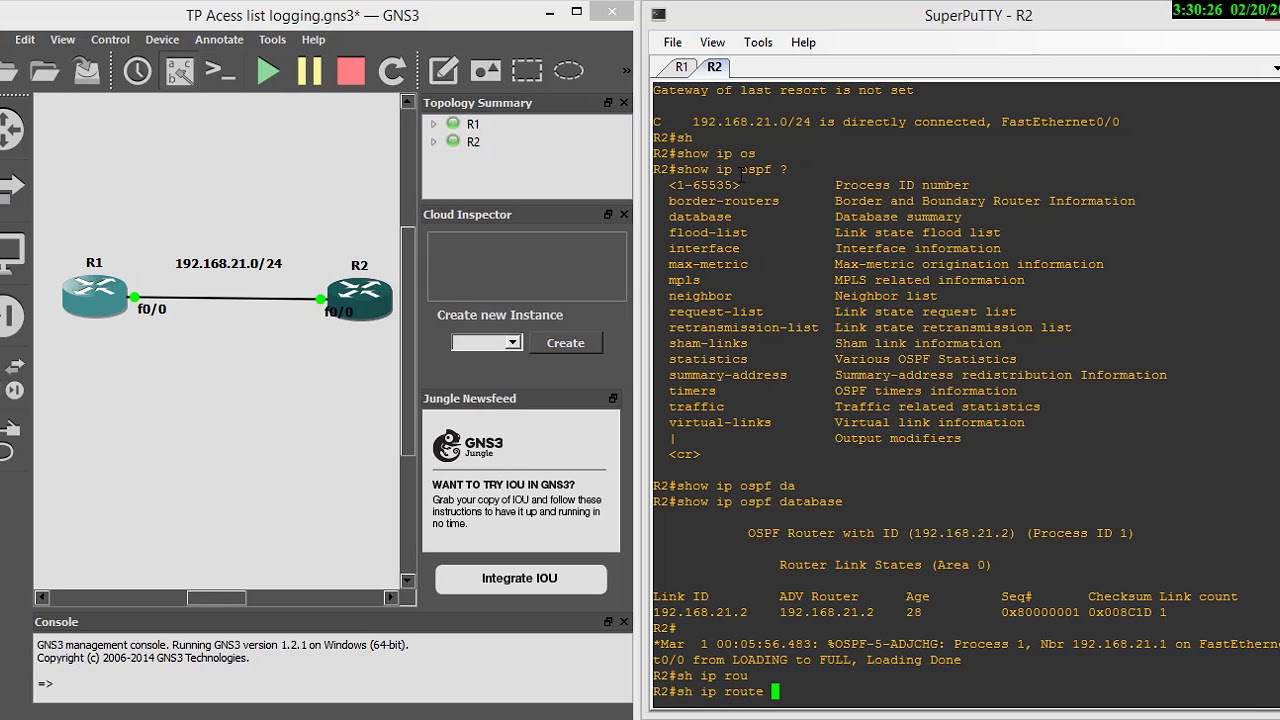Image resolution: width=1280 pixels, height=720 pixels.
Task: Browse end devices monitor icon
Action: (8, 251)
